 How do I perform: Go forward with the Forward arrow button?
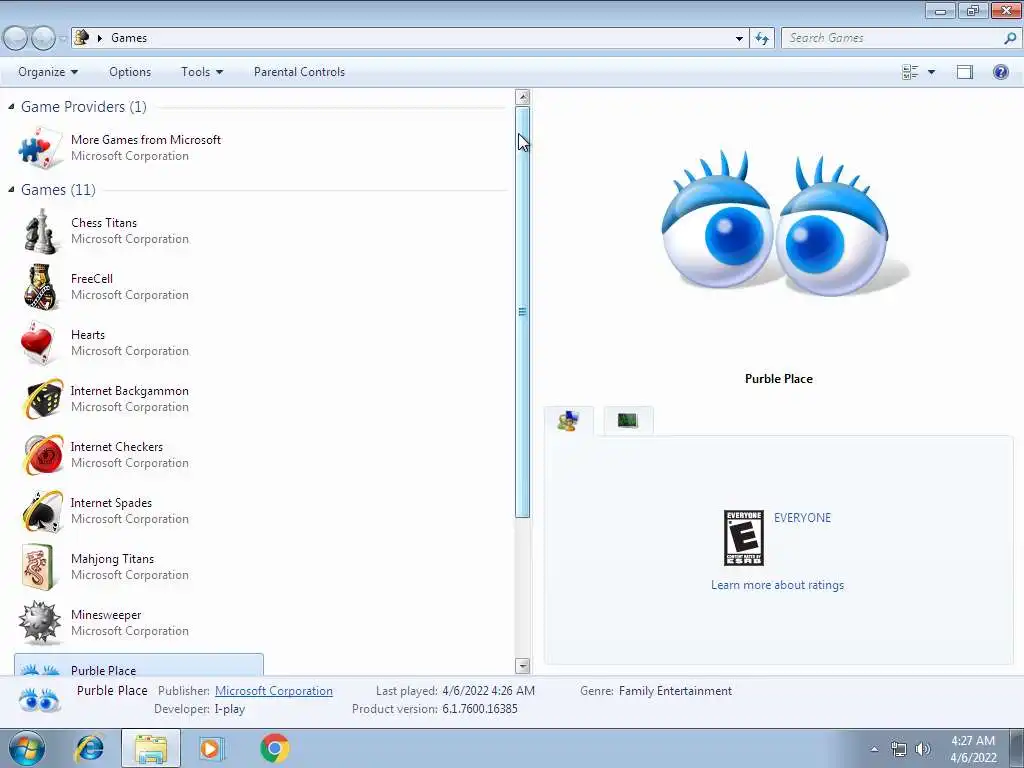pos(43,39)
